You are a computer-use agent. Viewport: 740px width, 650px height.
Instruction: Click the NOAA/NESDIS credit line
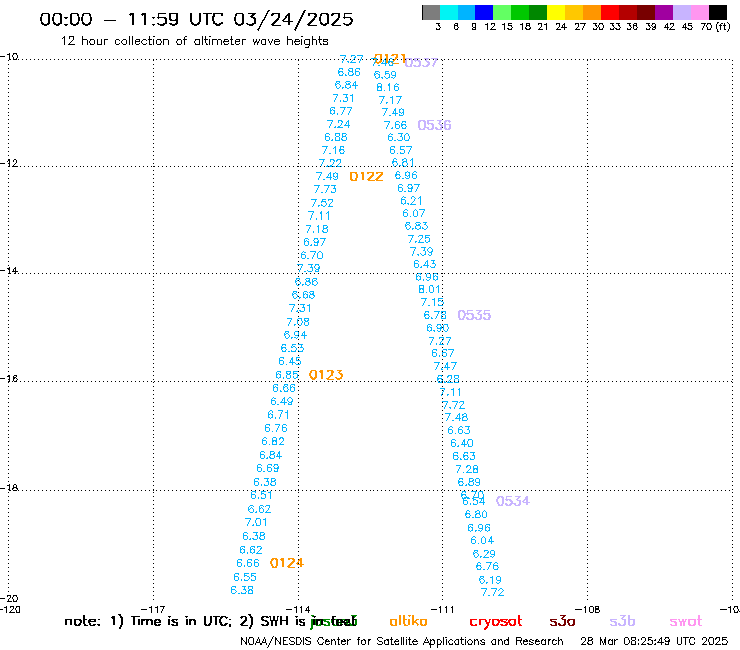402,641
